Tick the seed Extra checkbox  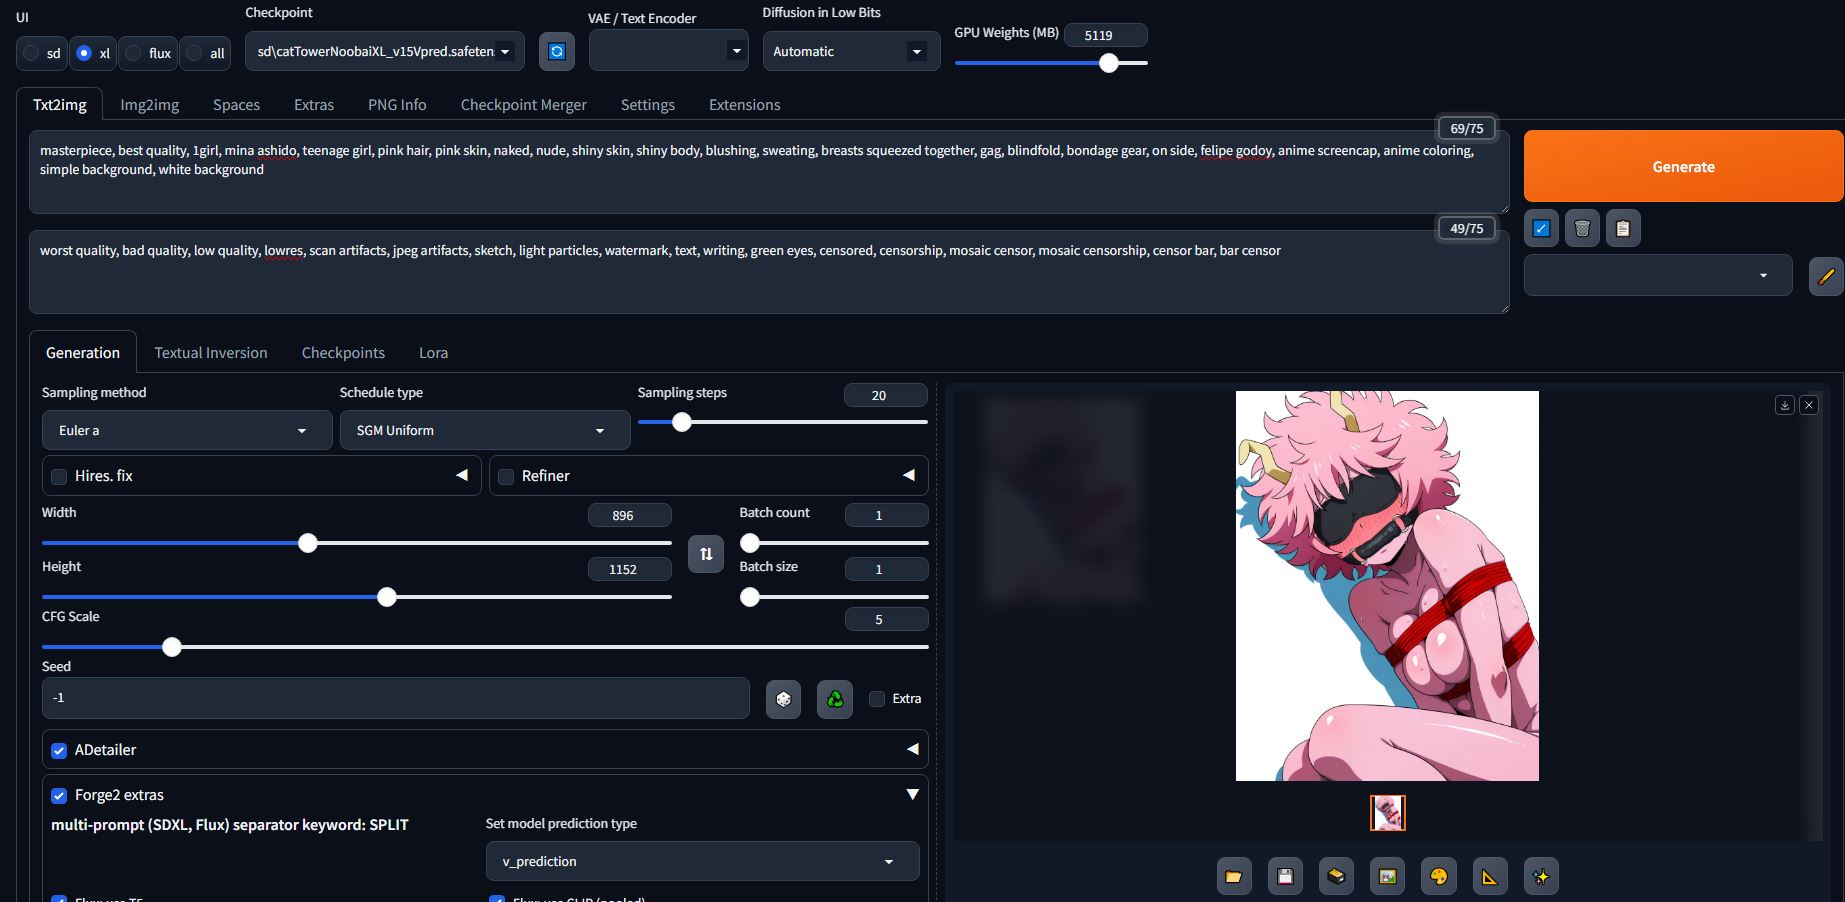click(x=877, y=699)
